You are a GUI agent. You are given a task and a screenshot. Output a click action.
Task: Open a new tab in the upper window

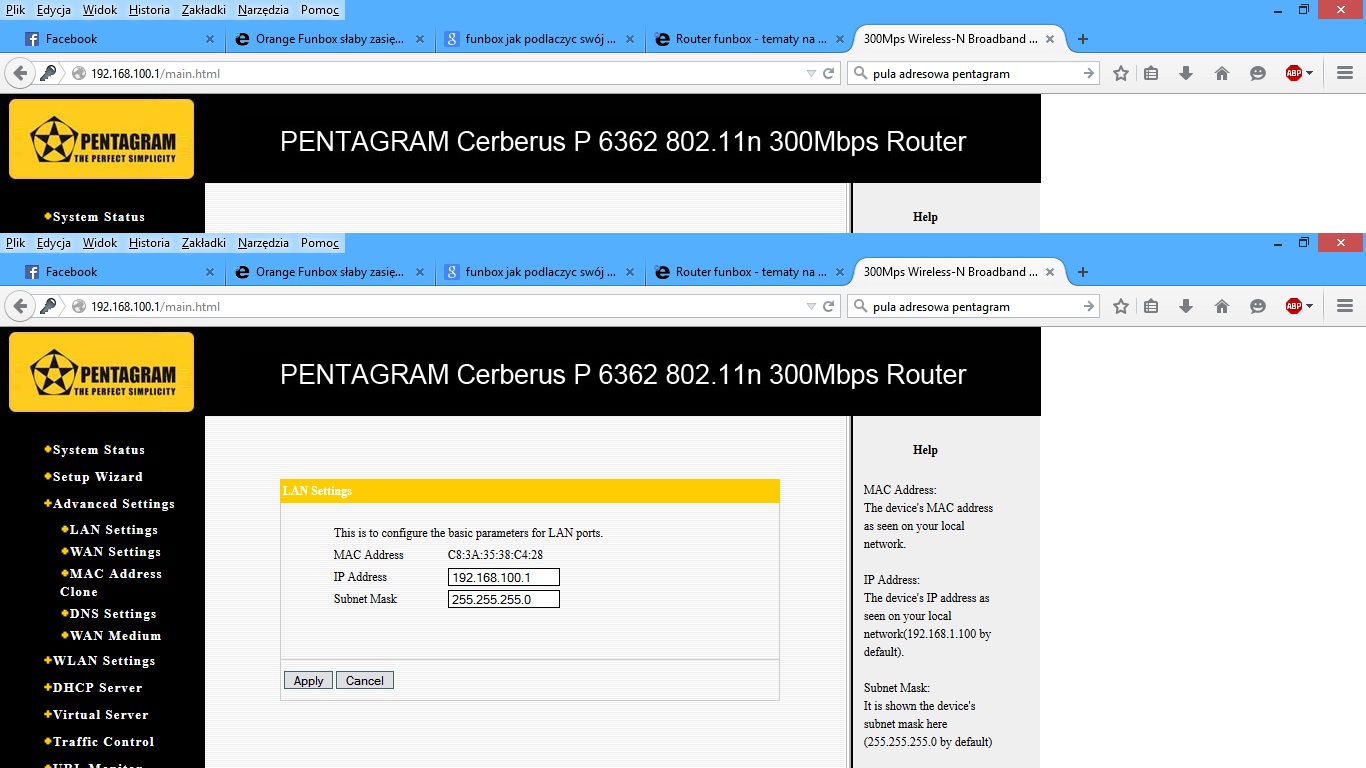click(1083, 39)
